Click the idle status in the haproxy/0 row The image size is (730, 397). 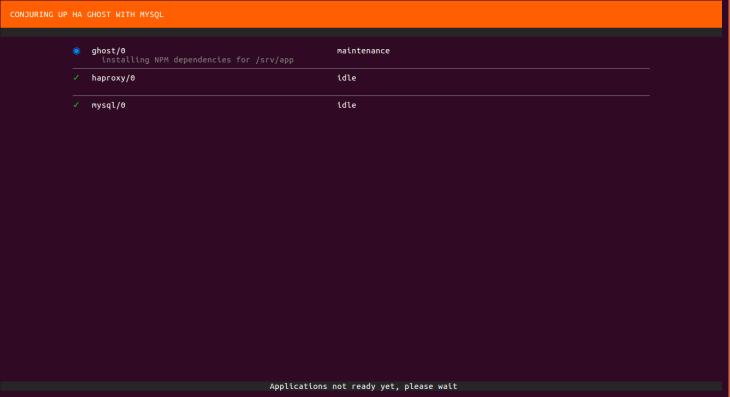coord(346,78)
